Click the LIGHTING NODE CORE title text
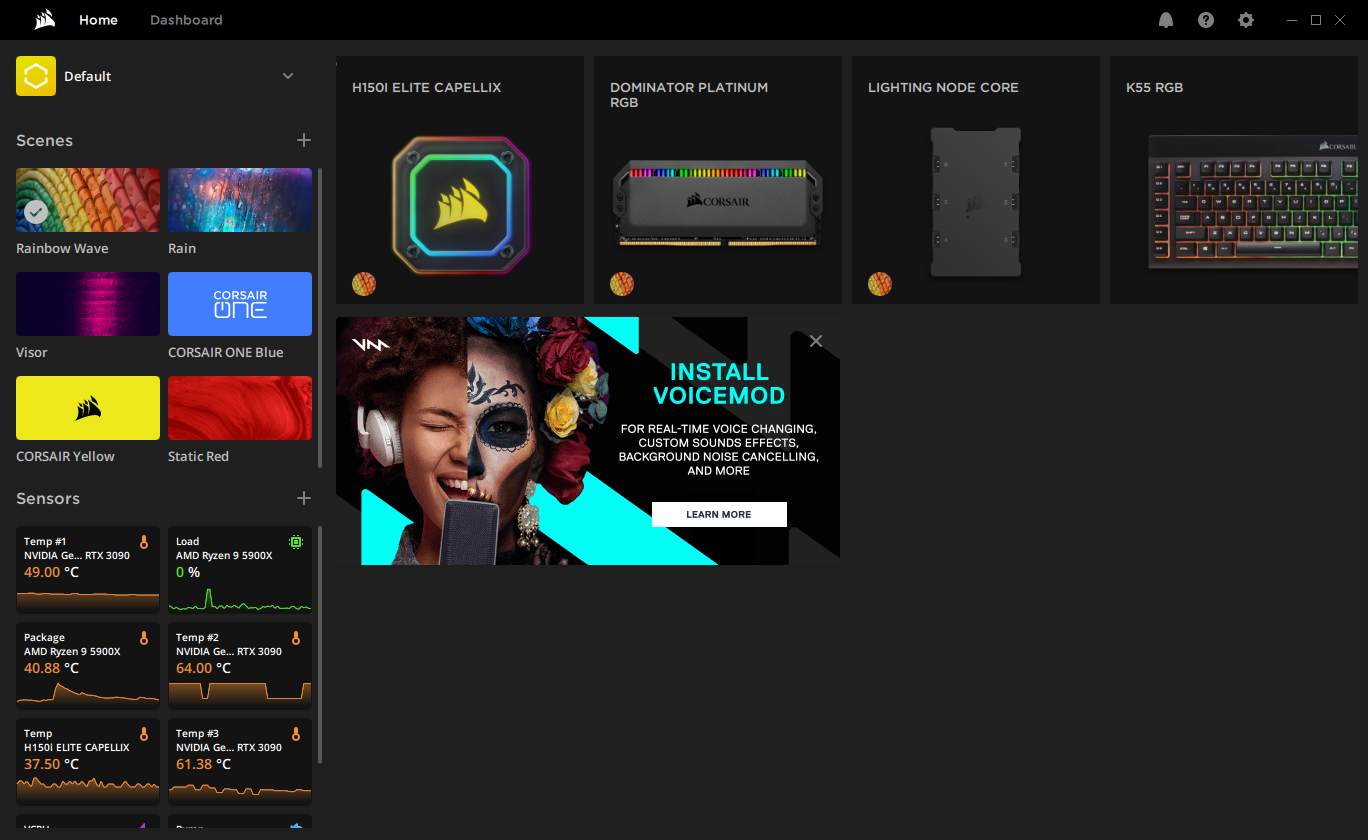The width and height of the screenshot is (1368, 840). [943, 88]
